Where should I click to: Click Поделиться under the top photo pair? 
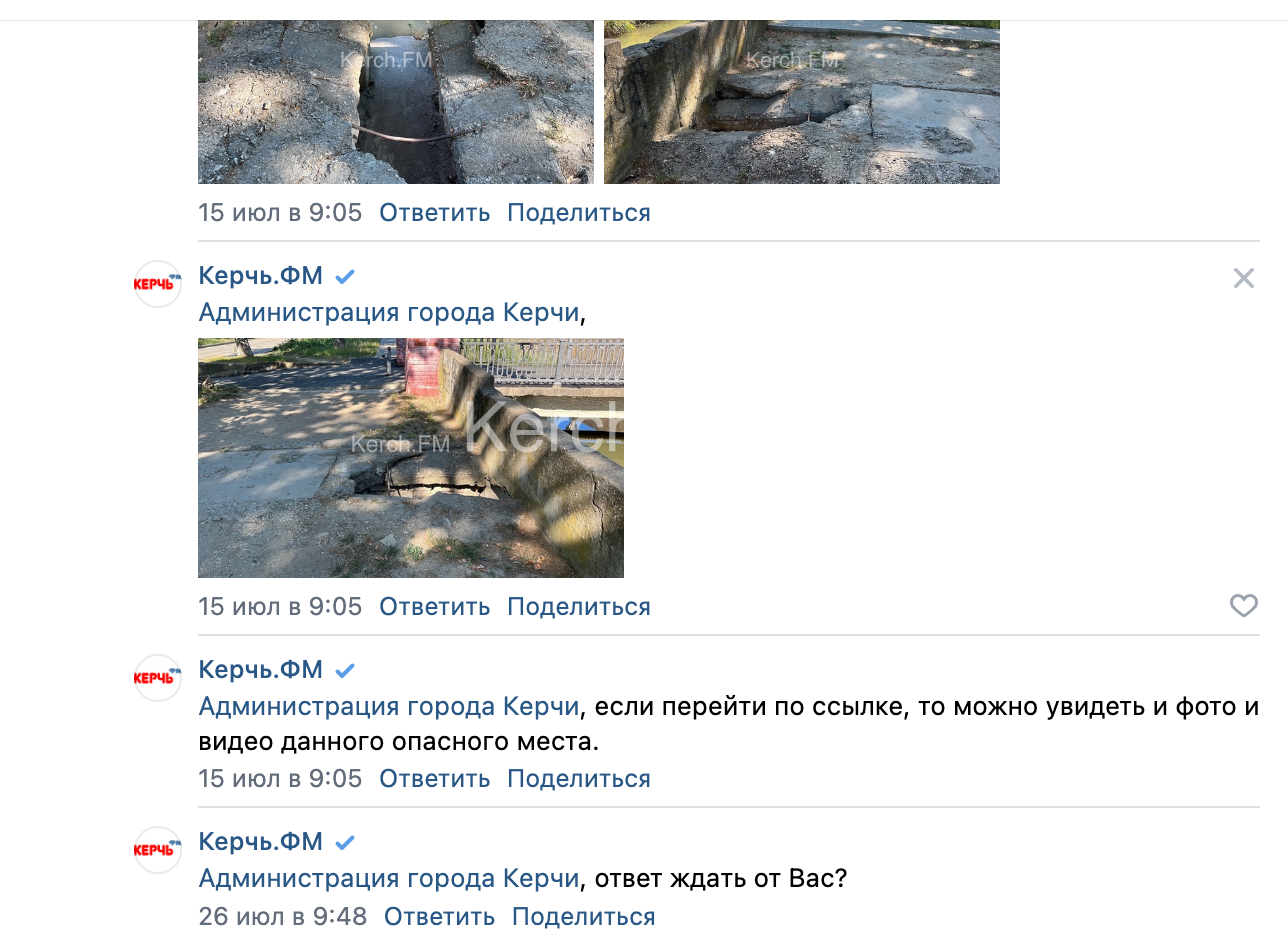[579, 213]
